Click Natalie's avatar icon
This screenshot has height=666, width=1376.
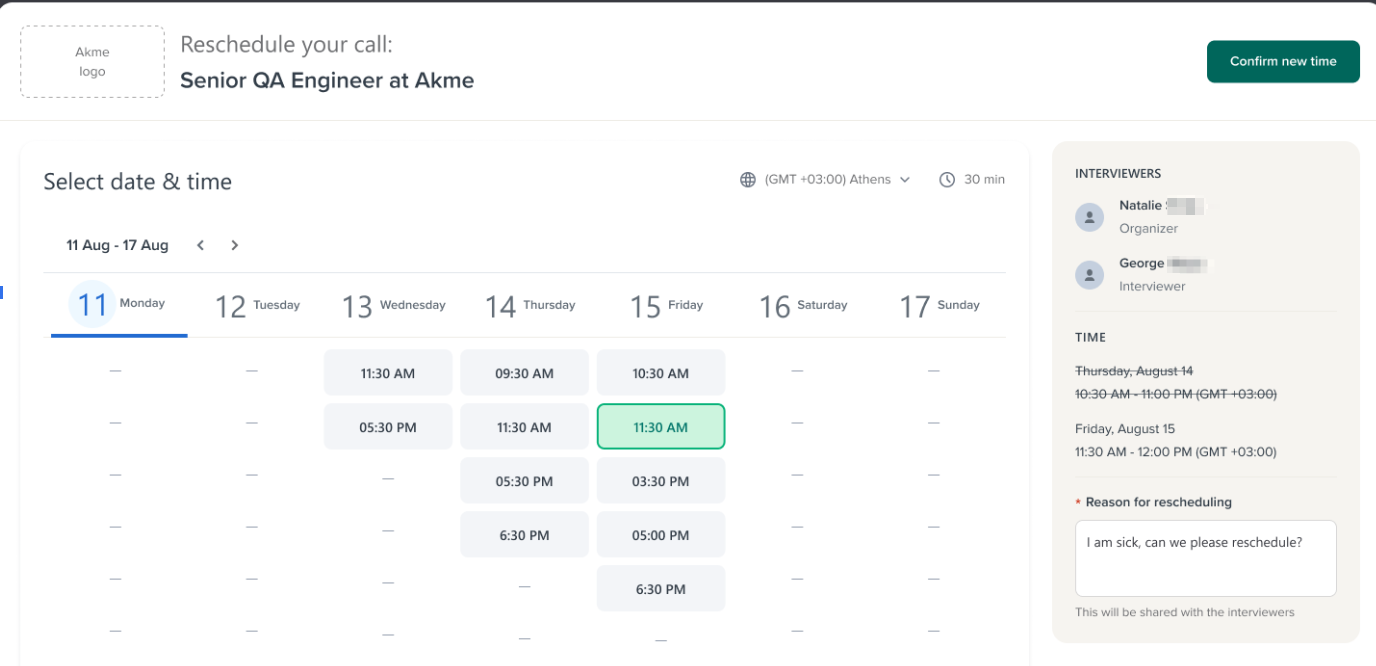[1089, 217]
